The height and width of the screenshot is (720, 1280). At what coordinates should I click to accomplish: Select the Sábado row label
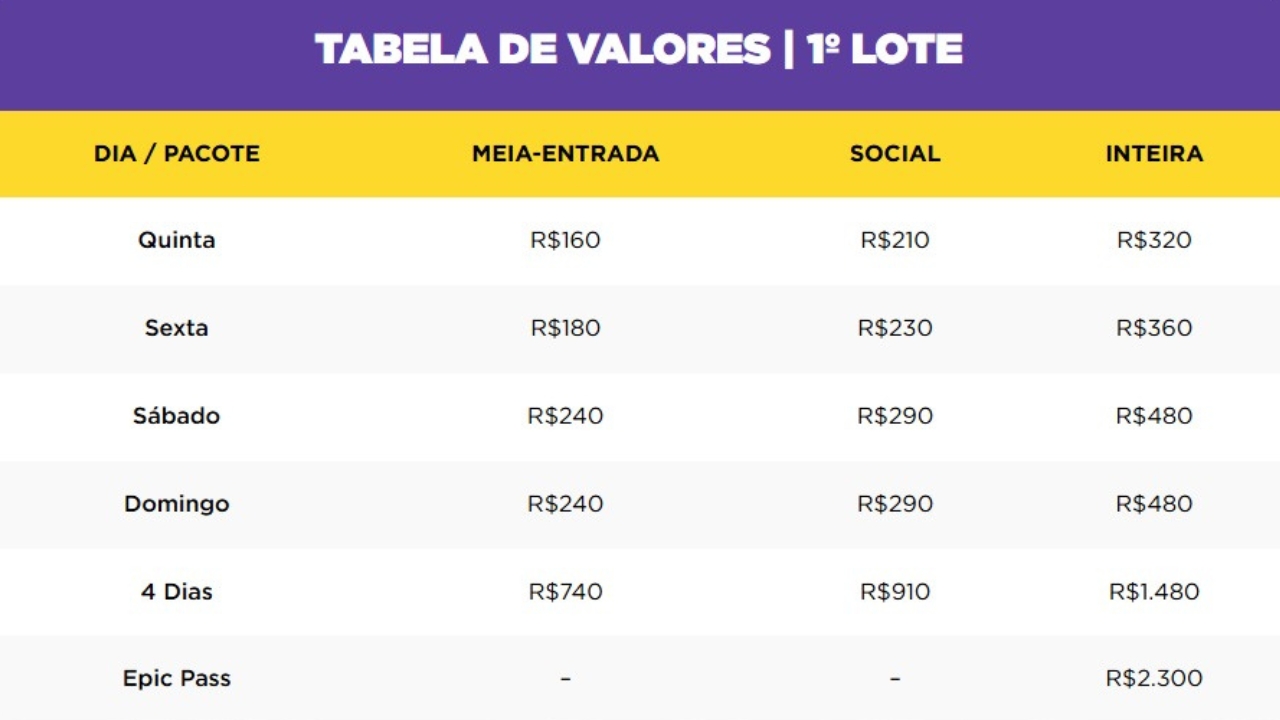click(177, 415)
